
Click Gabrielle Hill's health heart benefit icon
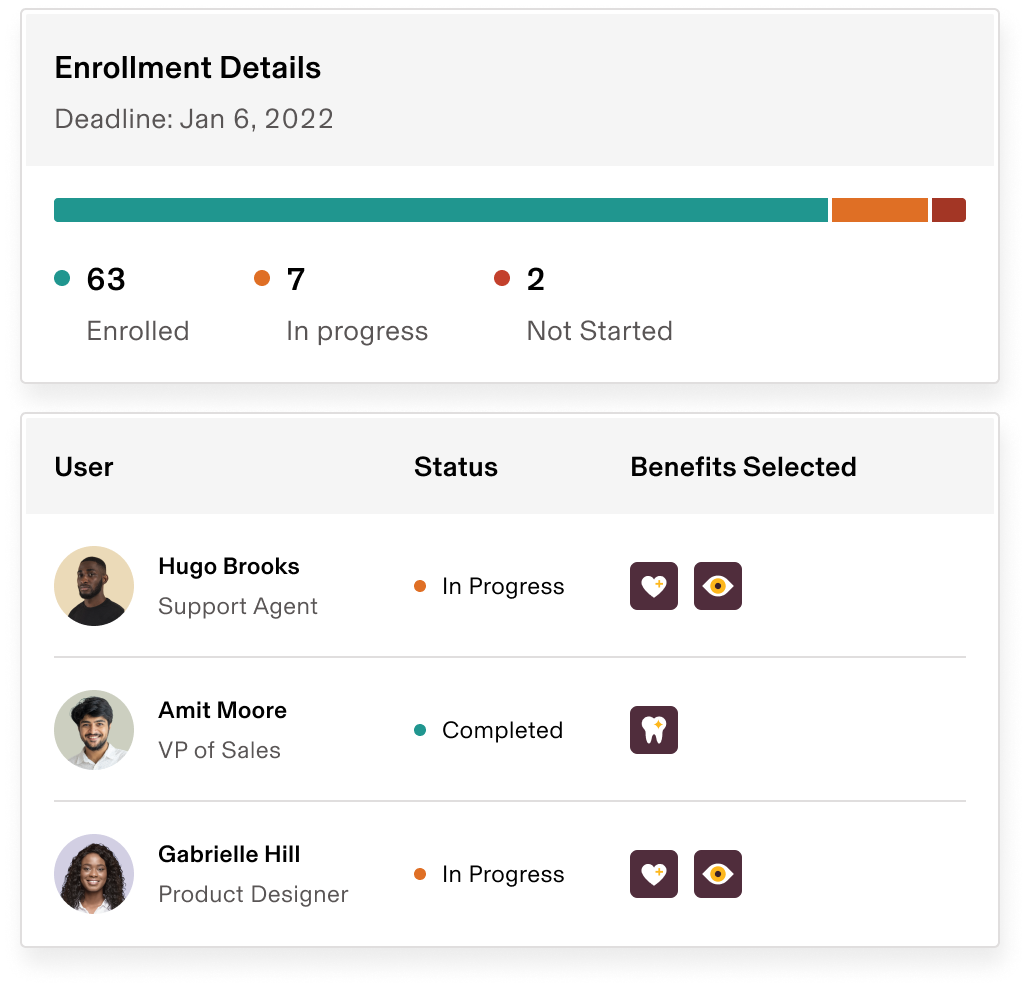pyautogui.click(x=654, y=874)
